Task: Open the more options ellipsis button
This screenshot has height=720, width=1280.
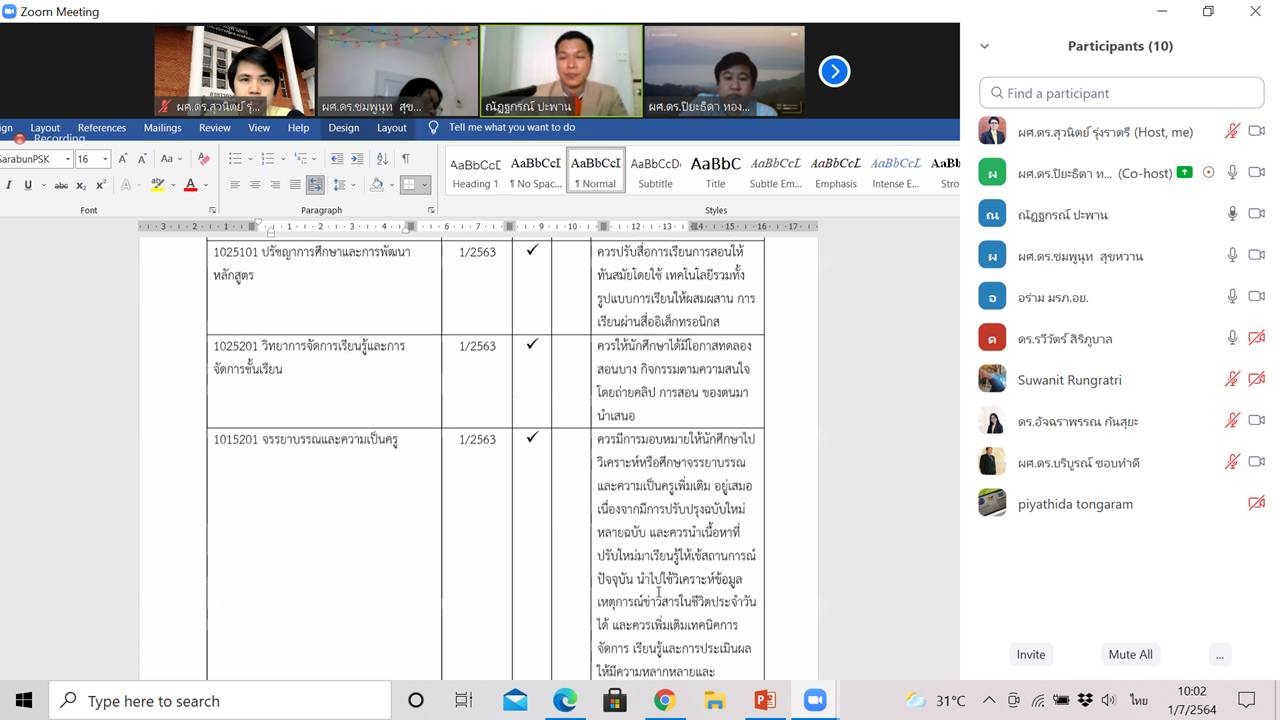Action: 1218,654
